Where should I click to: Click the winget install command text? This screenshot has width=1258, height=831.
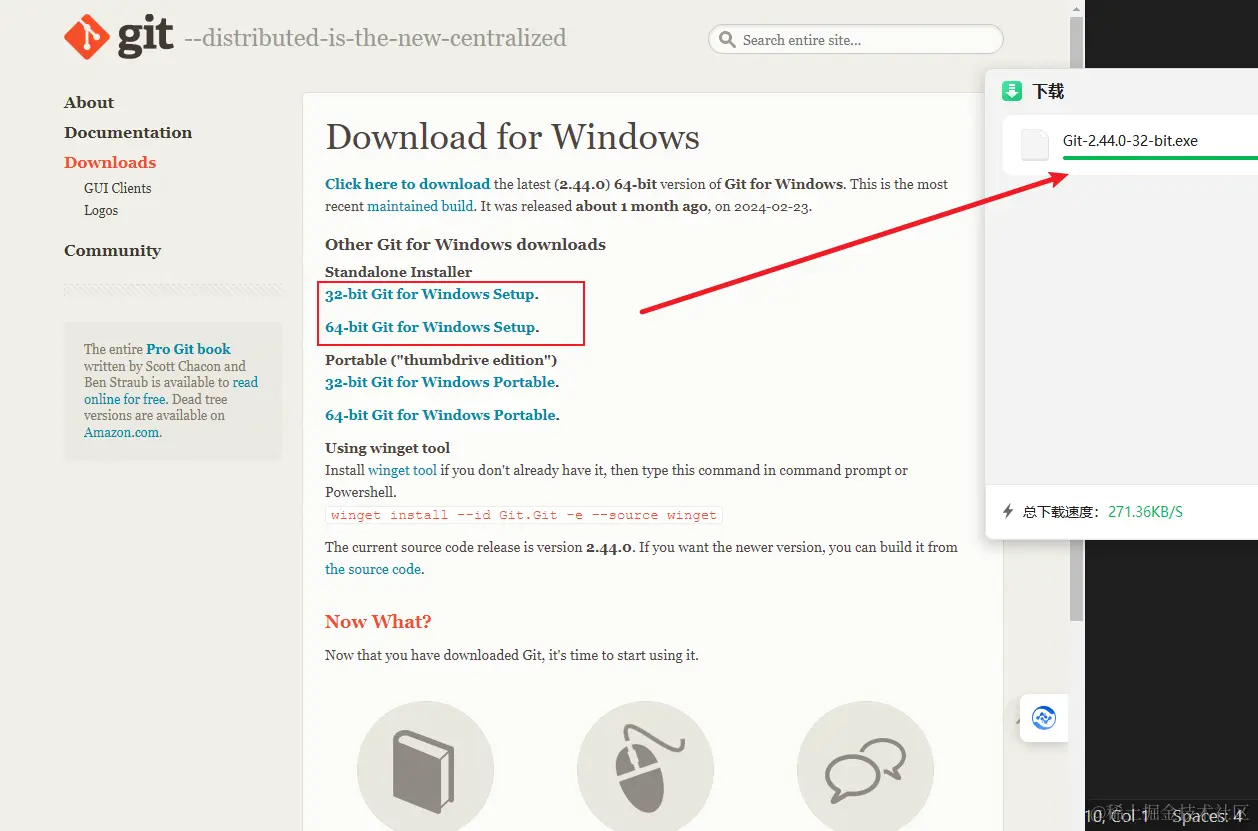tap(524, 515)
